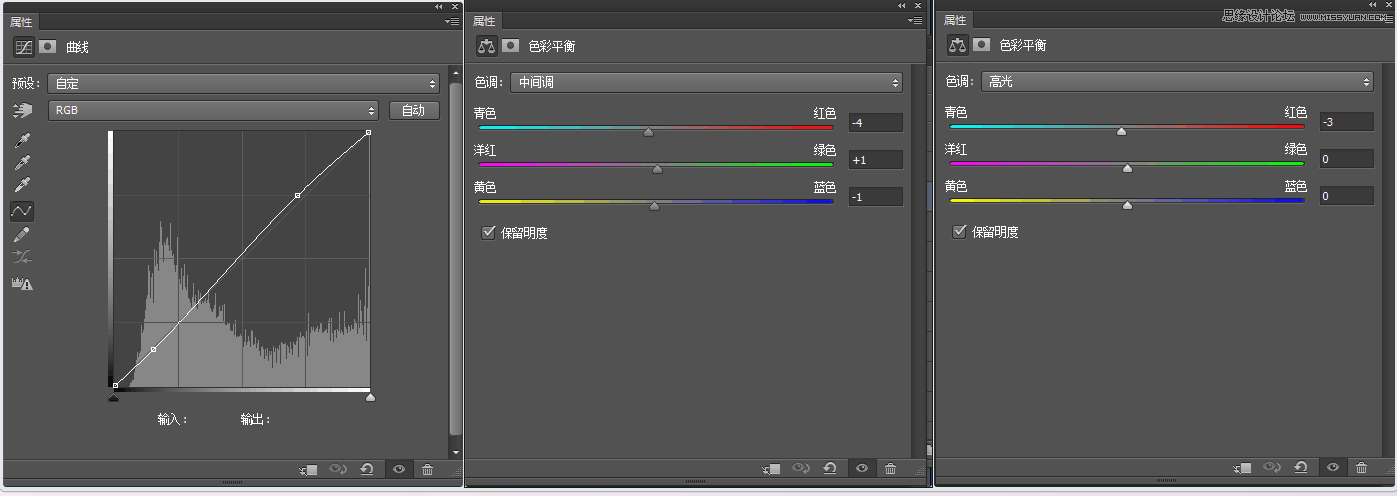1397x496 pixels.
Task: Select the 属性 tab in Midtones Color Balance panel
Action: 484,21
